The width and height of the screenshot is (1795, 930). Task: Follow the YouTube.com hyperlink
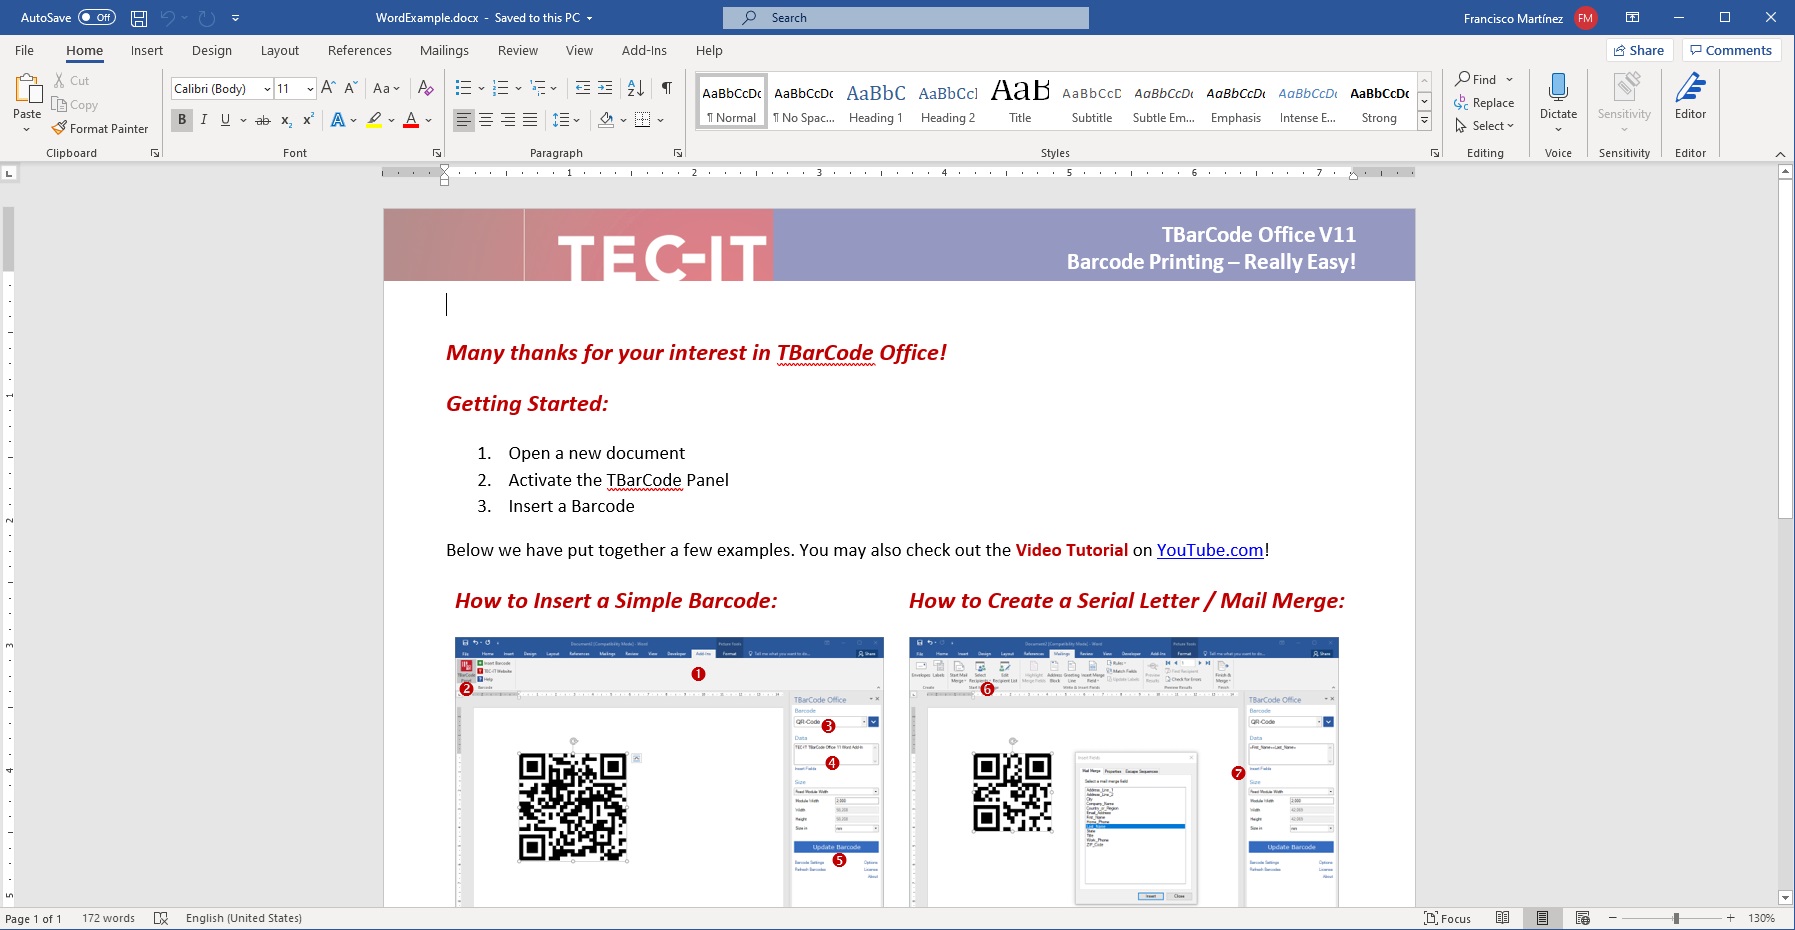[x=1210, y=550]
